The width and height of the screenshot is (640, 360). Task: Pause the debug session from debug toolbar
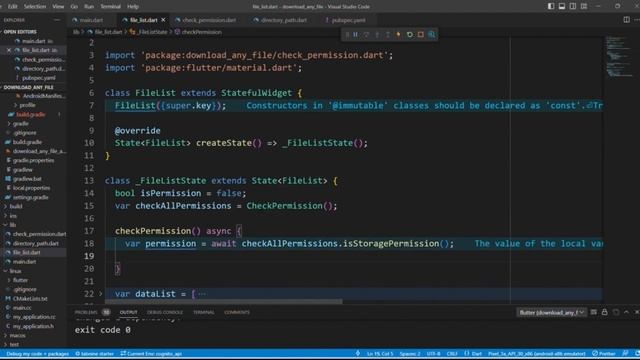click(x=356, y=35)
